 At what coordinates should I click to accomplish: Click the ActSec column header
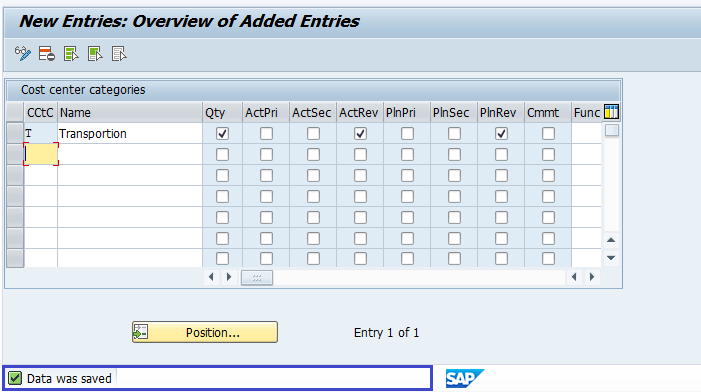coord(313,113)
